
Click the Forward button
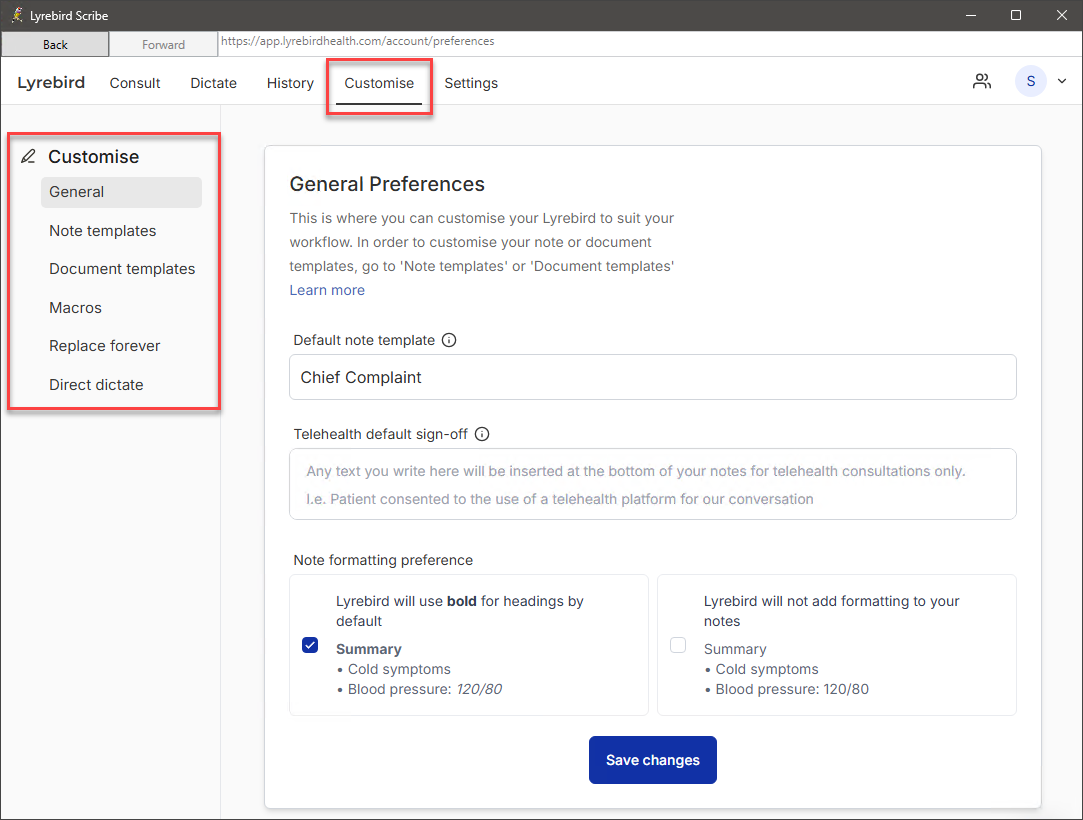[x=164, y=44]
